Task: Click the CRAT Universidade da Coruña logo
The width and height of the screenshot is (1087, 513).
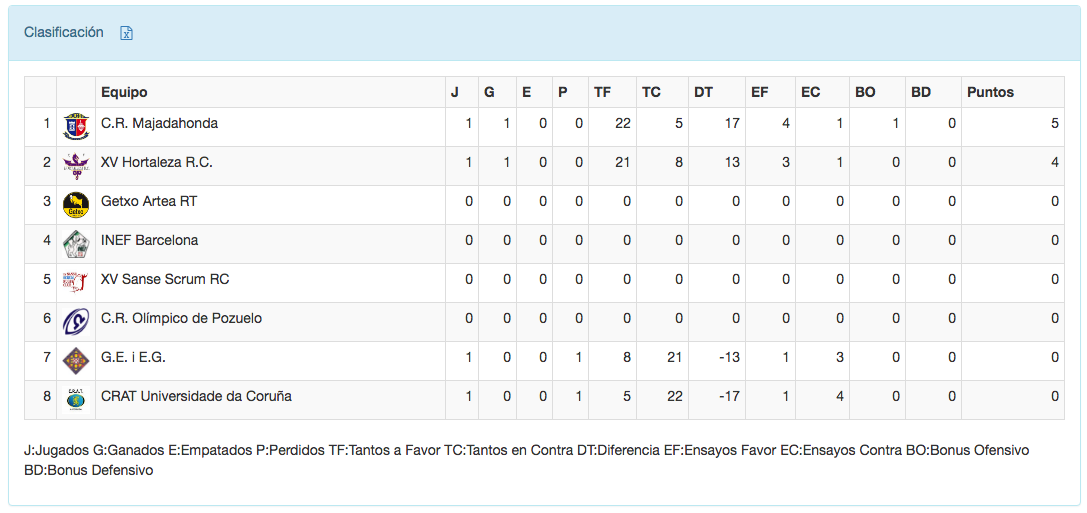Action: pos(75,399)
